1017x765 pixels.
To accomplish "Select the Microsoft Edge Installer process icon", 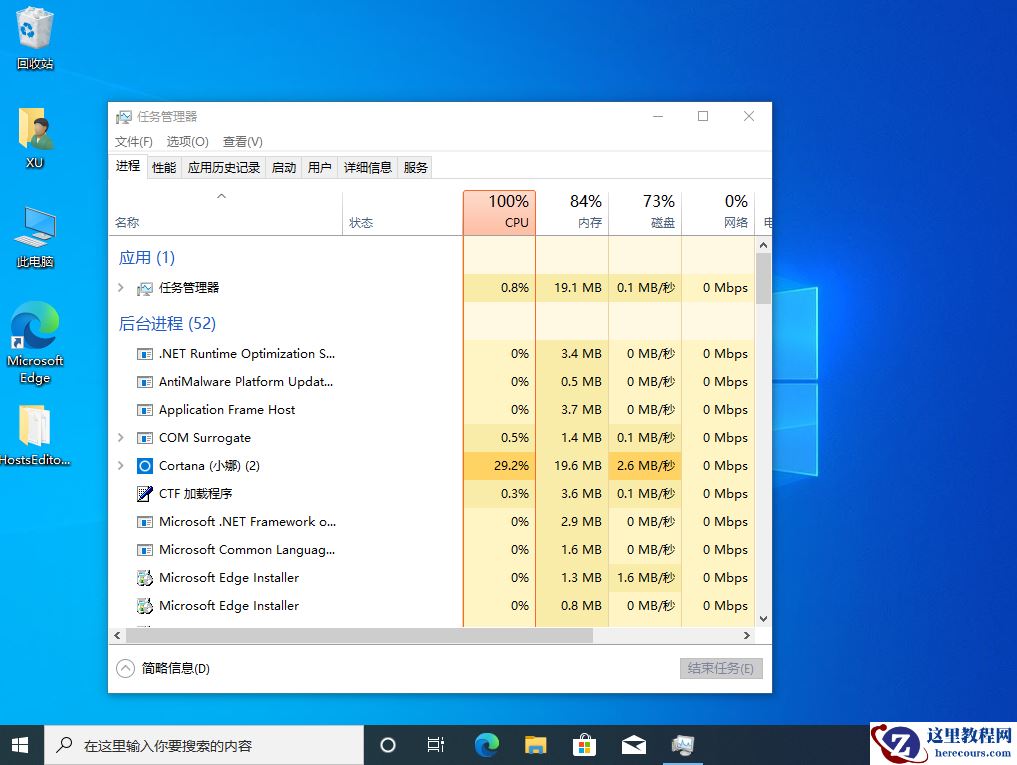I will click(x=143, y=577).
